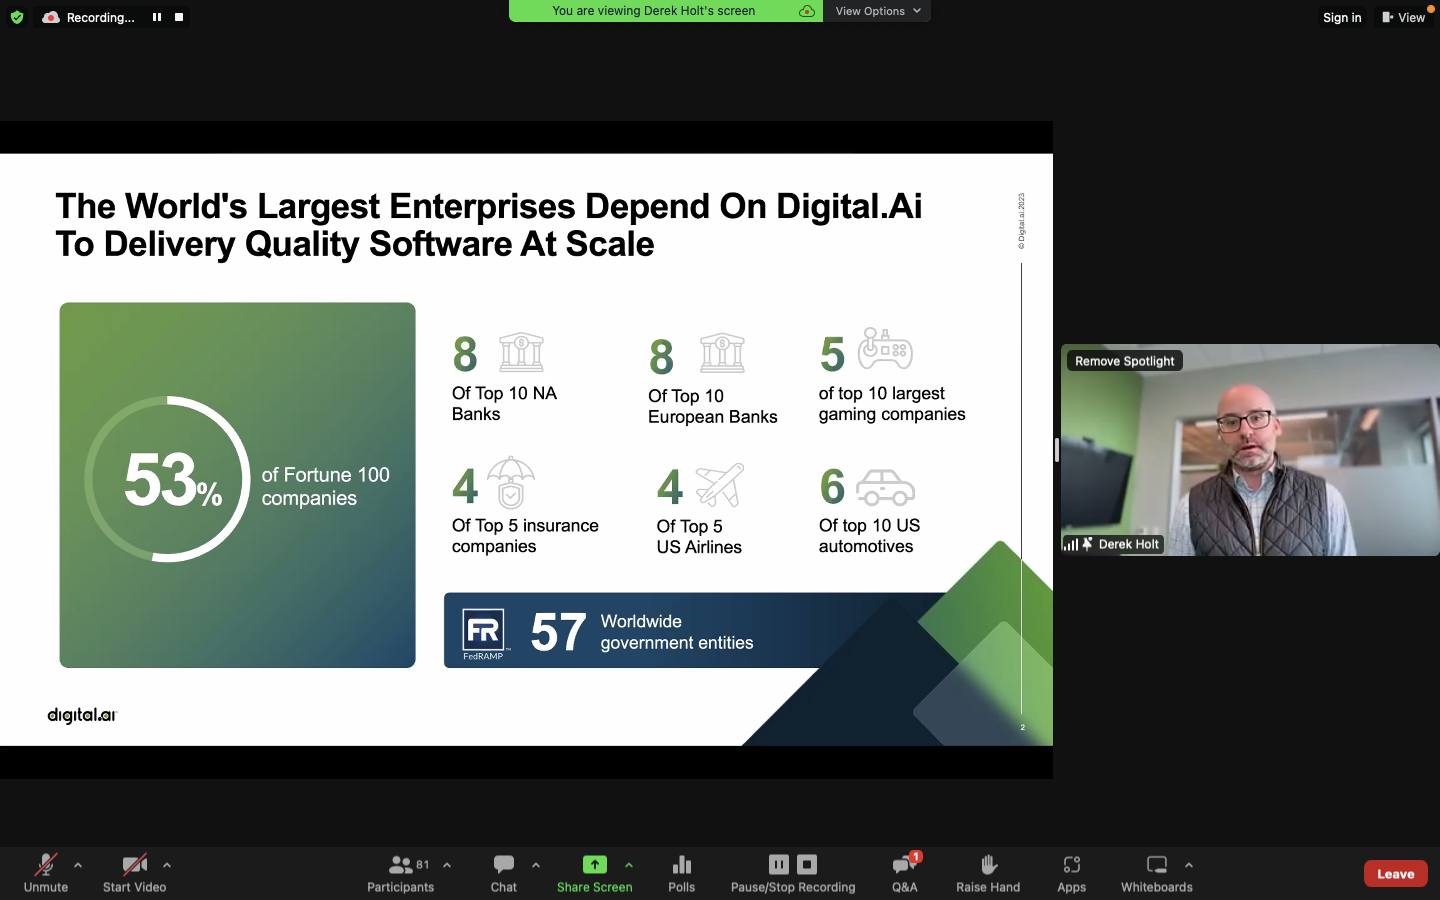Click the car icon for US automotives

[885, 487]
